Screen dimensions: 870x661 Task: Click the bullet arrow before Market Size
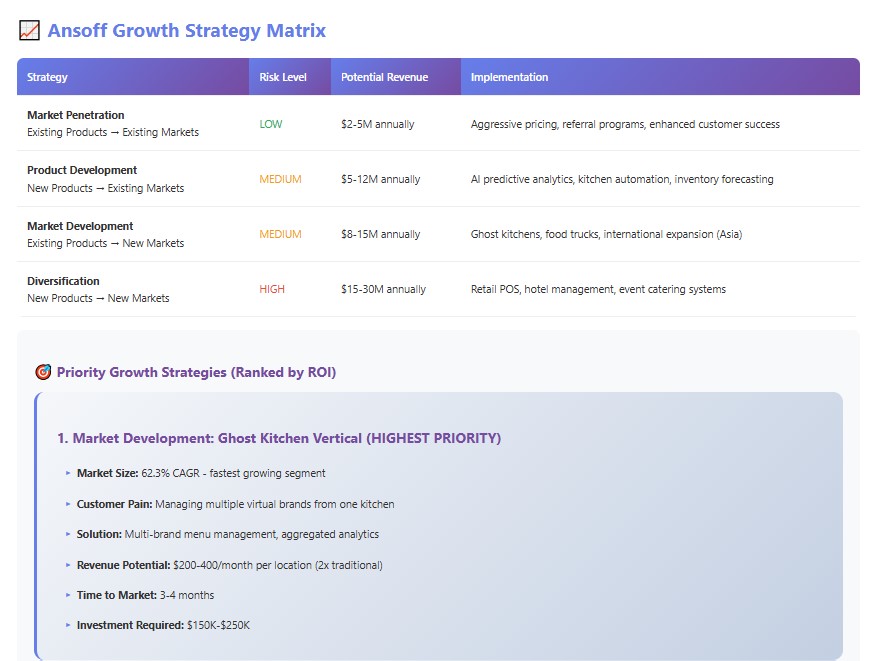(x=68, y=473)
